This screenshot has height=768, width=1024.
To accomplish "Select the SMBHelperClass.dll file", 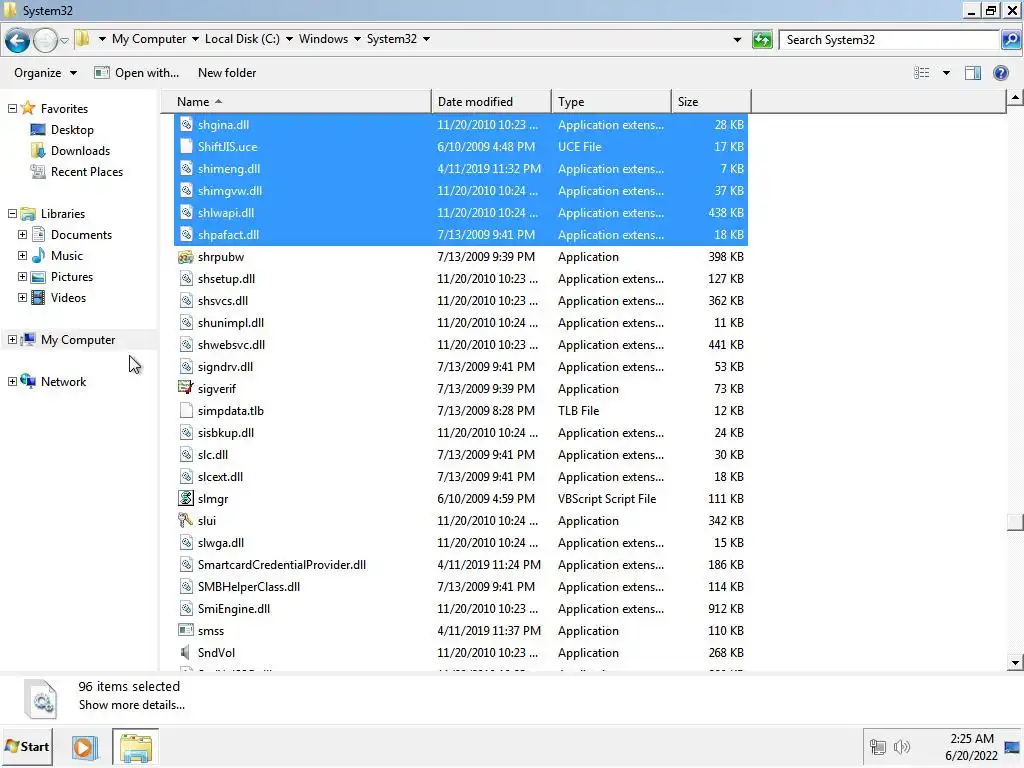I will 461,587.
